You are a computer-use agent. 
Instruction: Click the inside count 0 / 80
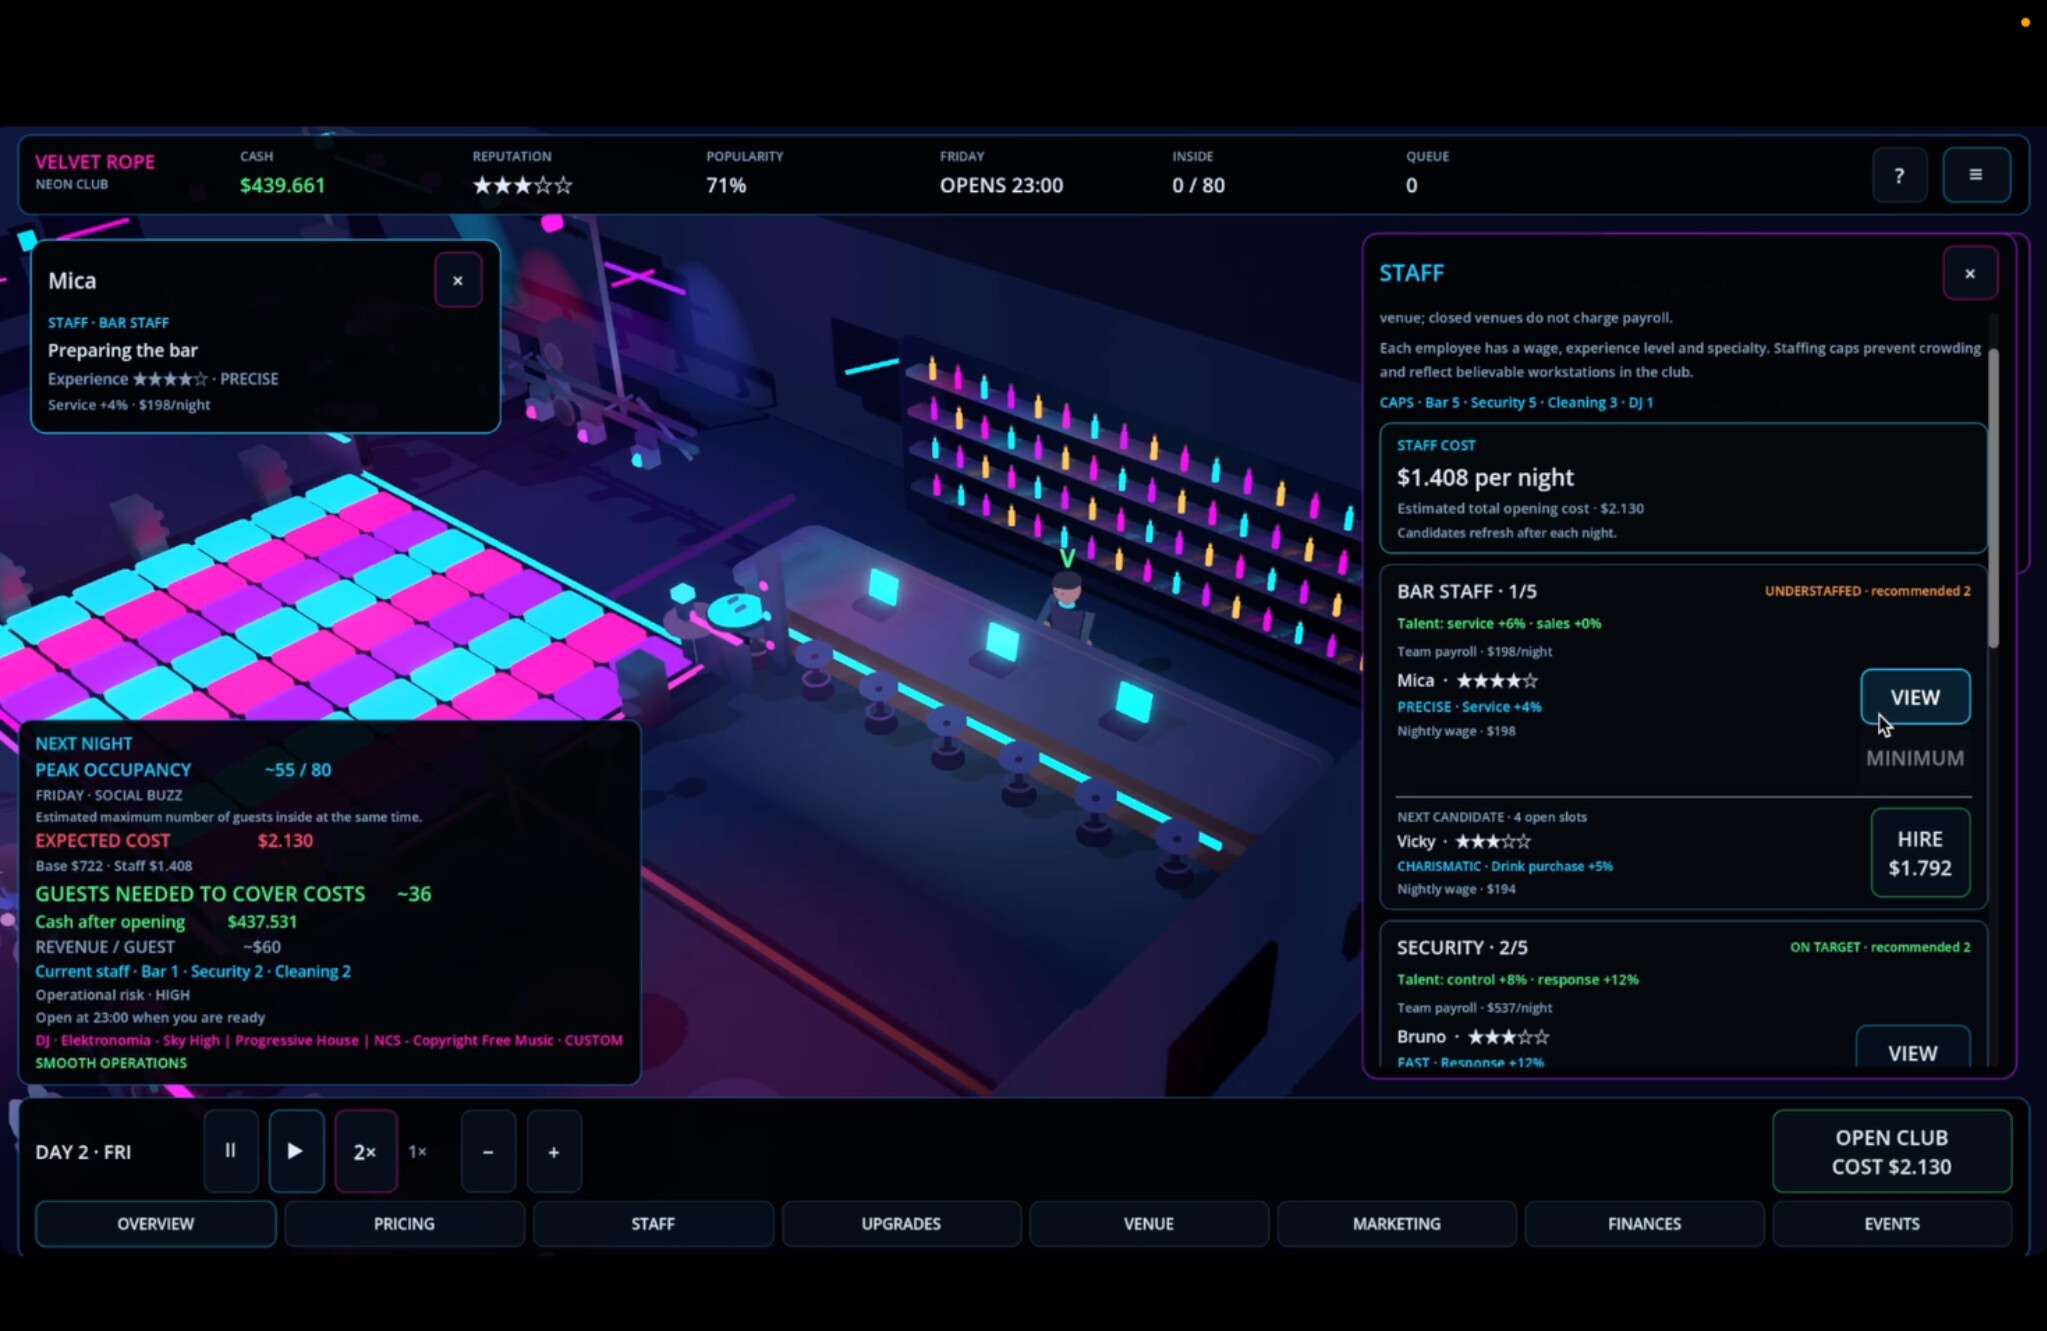click(1198, 185)
